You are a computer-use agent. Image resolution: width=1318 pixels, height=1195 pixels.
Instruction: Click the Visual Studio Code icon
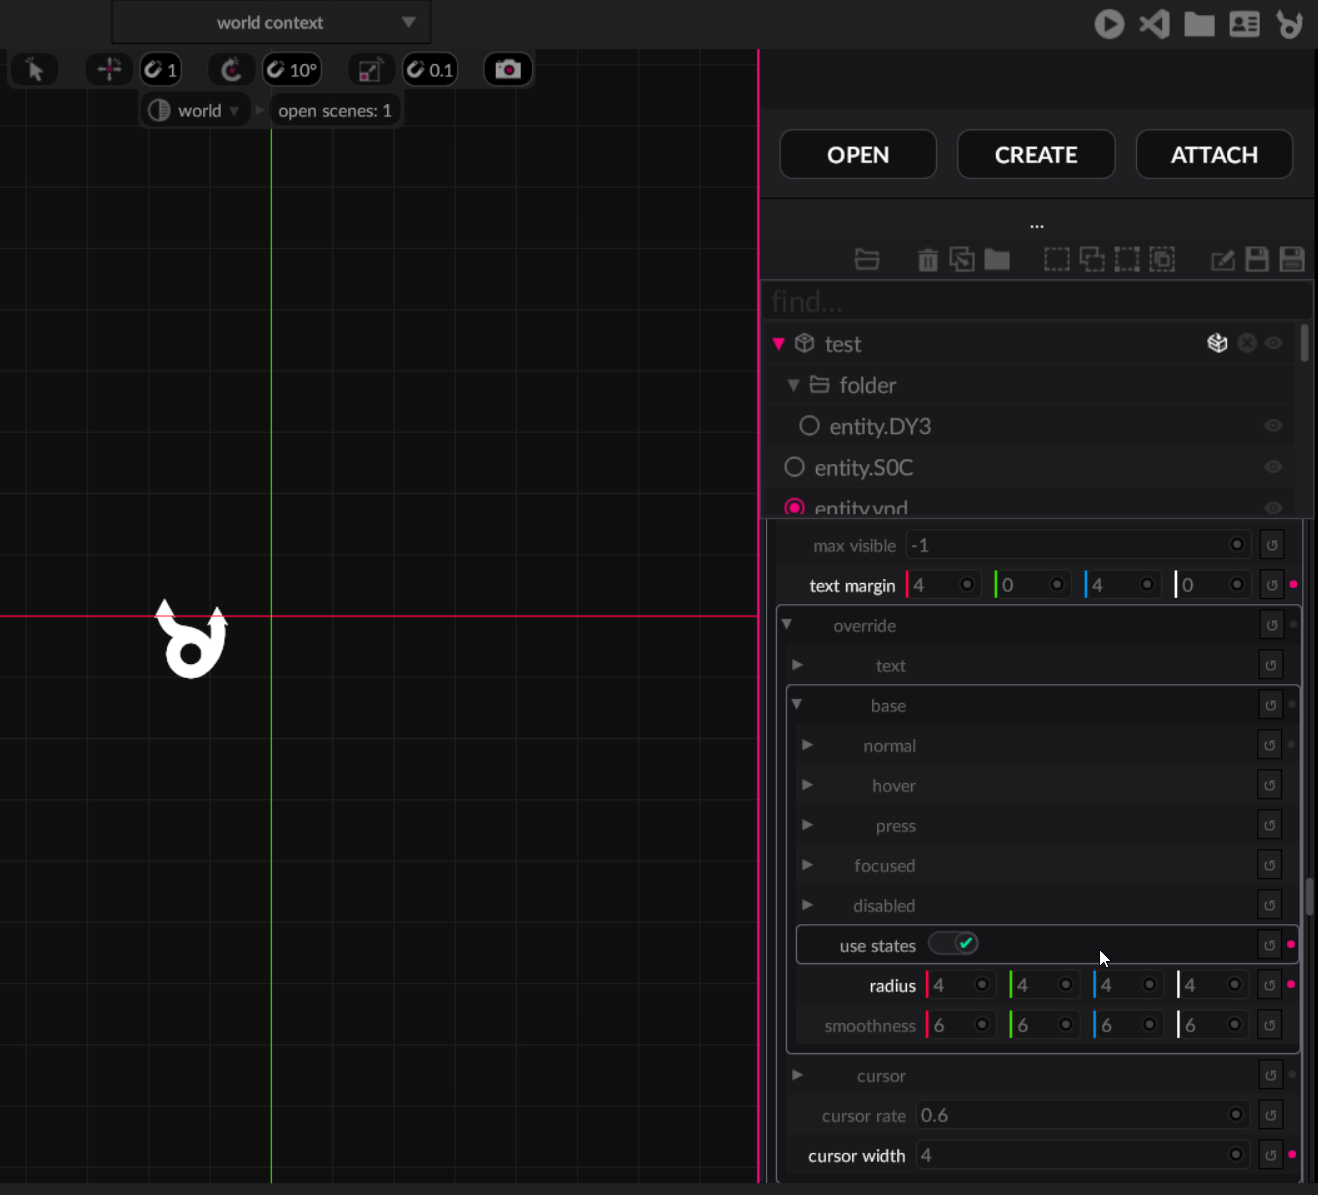click(1154, 24)
